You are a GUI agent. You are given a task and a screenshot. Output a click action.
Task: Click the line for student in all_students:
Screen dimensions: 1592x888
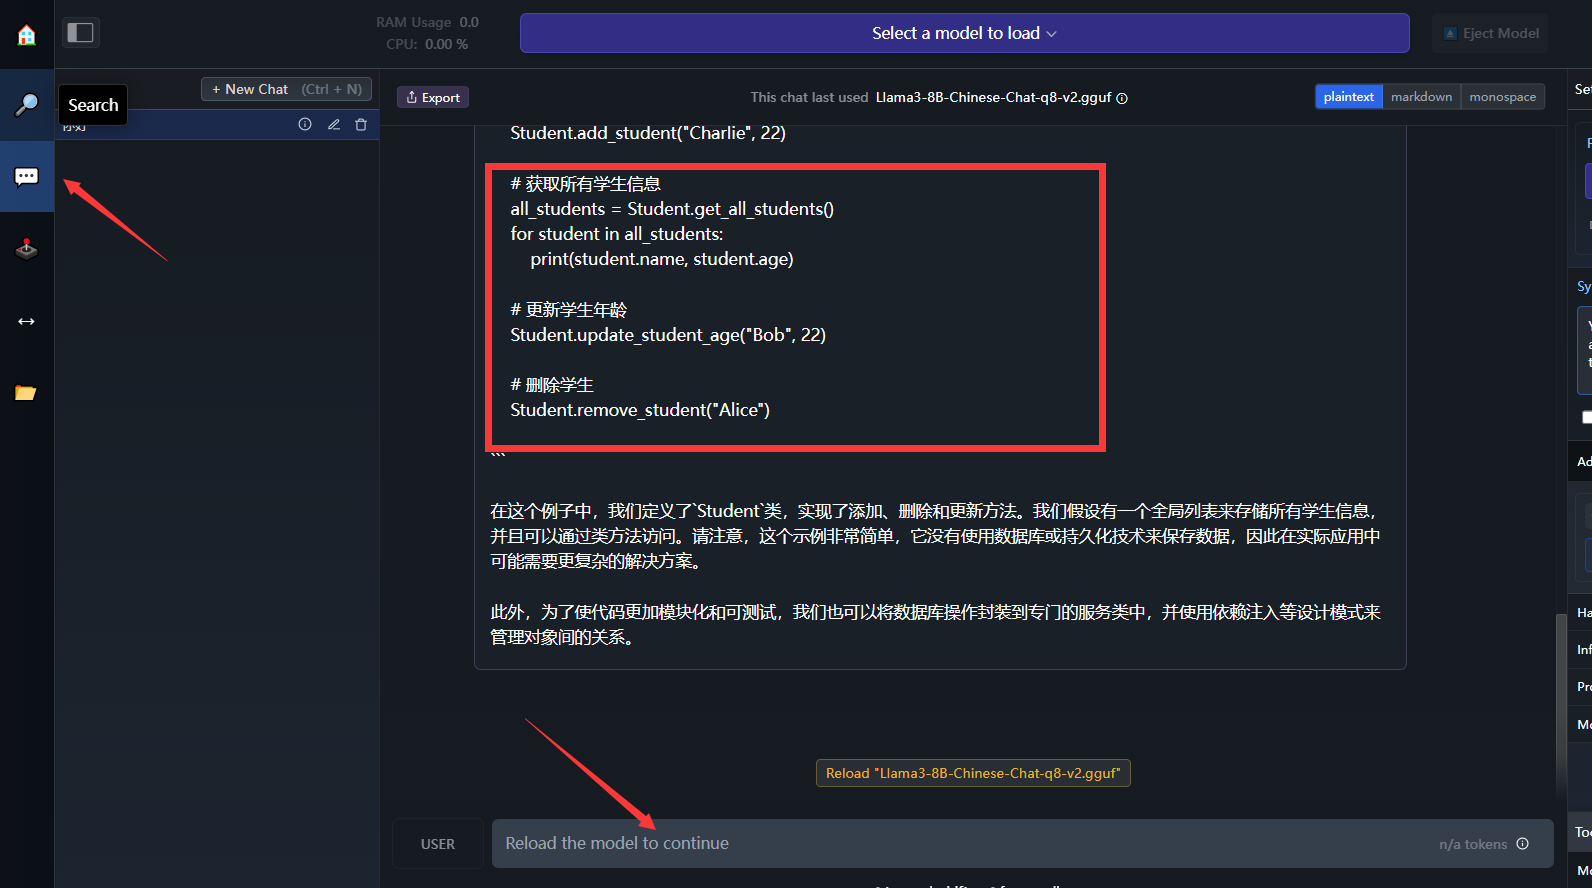coord(617,234)
